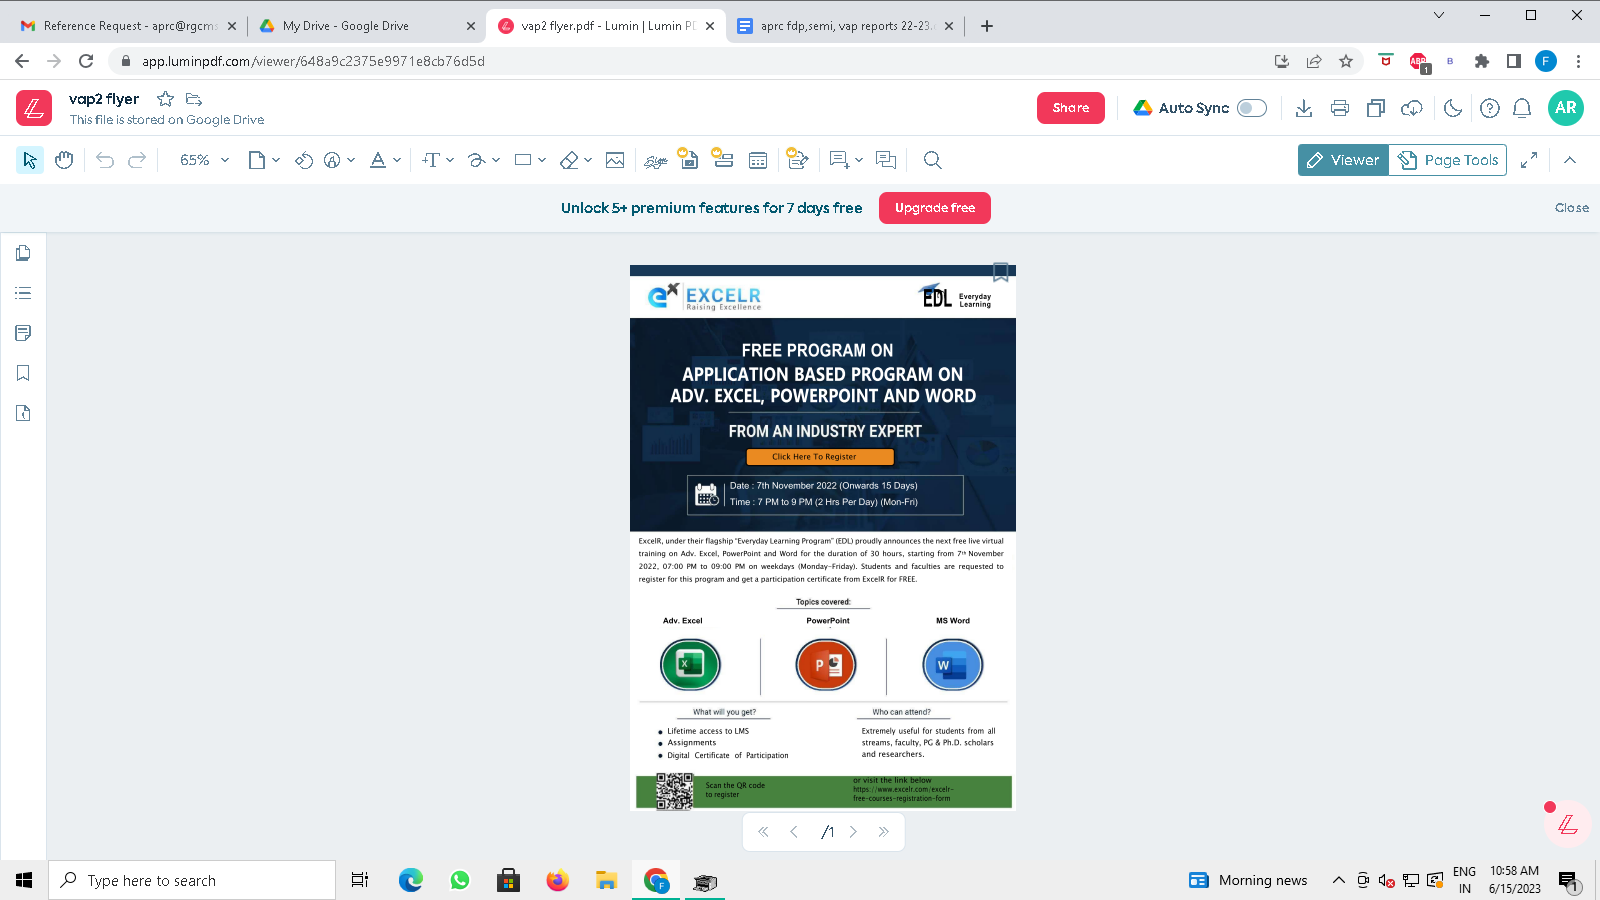Image resolution: width=1600 pixels, height=900 pixels.
Task: Expand the page layout dropdown arrow
Action: (276, 160)
